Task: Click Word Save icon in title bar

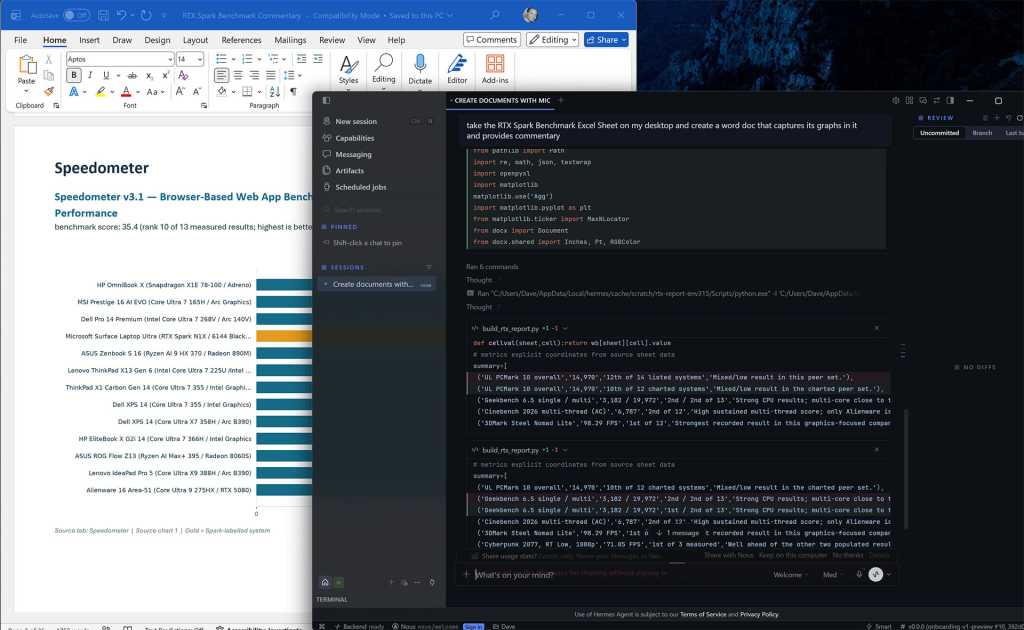Action: pyautogui.click(x=103, y=14)
